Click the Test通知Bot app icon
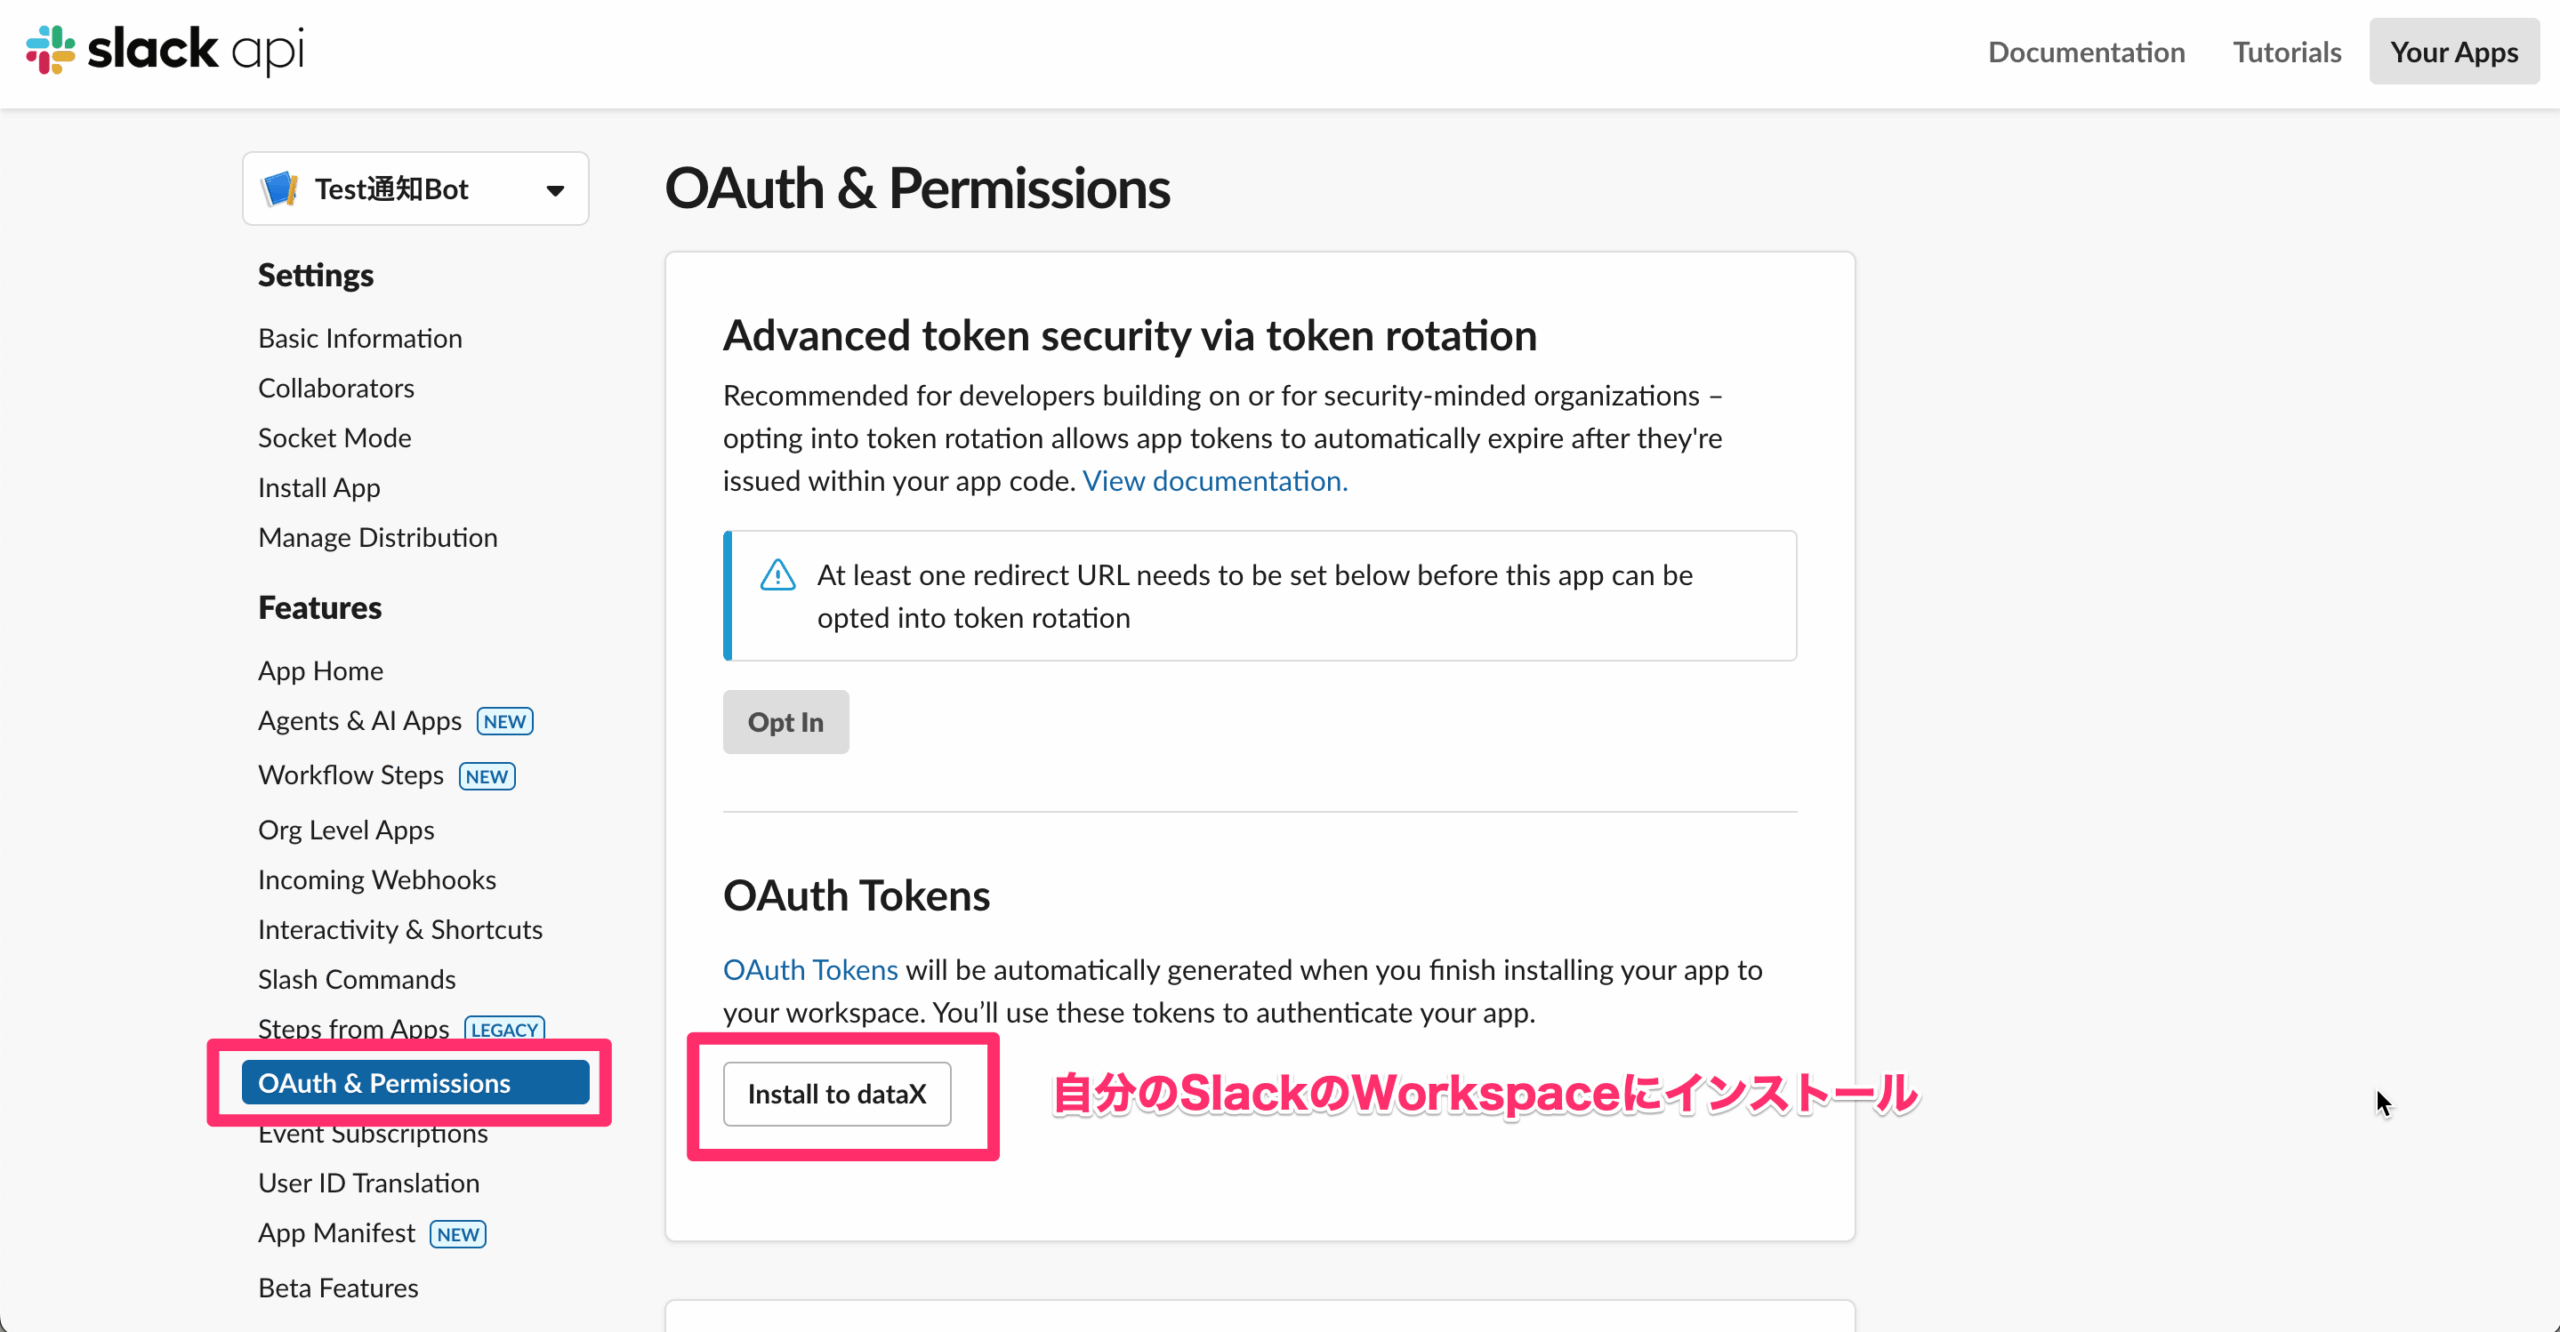The image size is (2560, 1332). click(280, 188)
